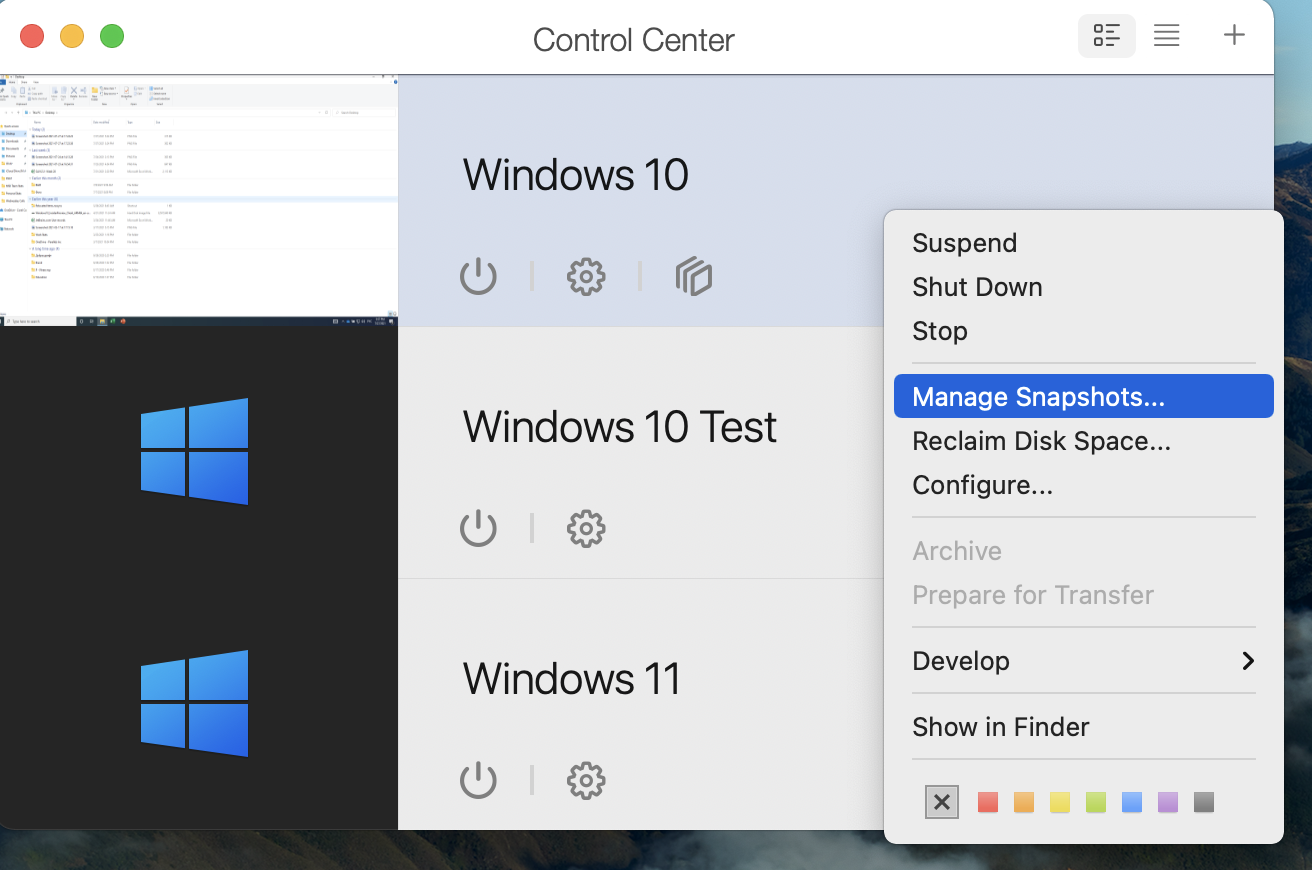1312x870 pixels.
Task: Power off the Windows 10 virtual machine
Action: pos(478,277)
